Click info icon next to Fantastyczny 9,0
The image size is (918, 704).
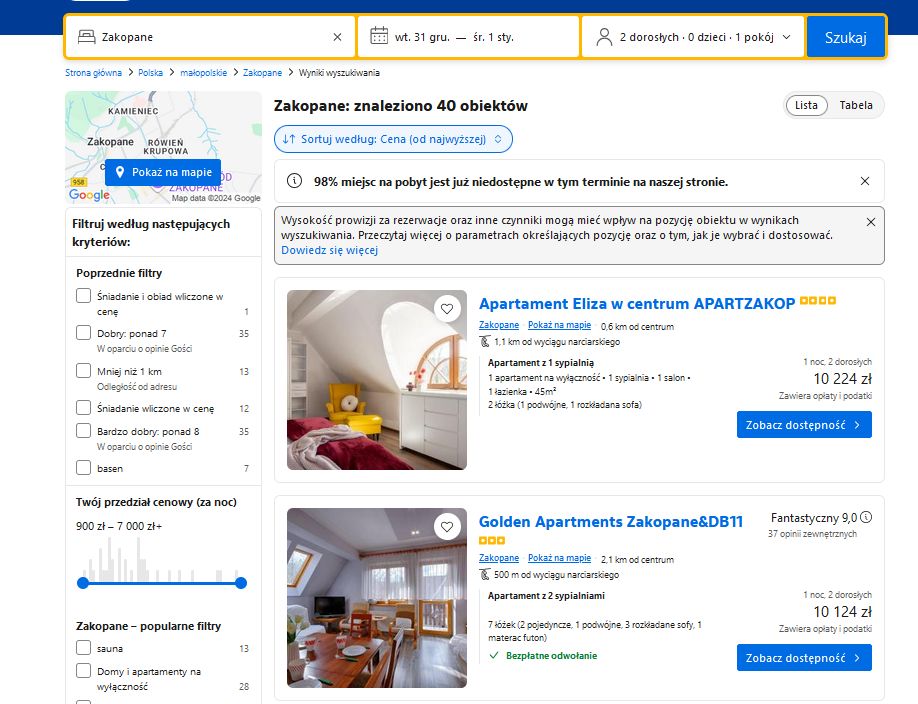click(866, 517)
